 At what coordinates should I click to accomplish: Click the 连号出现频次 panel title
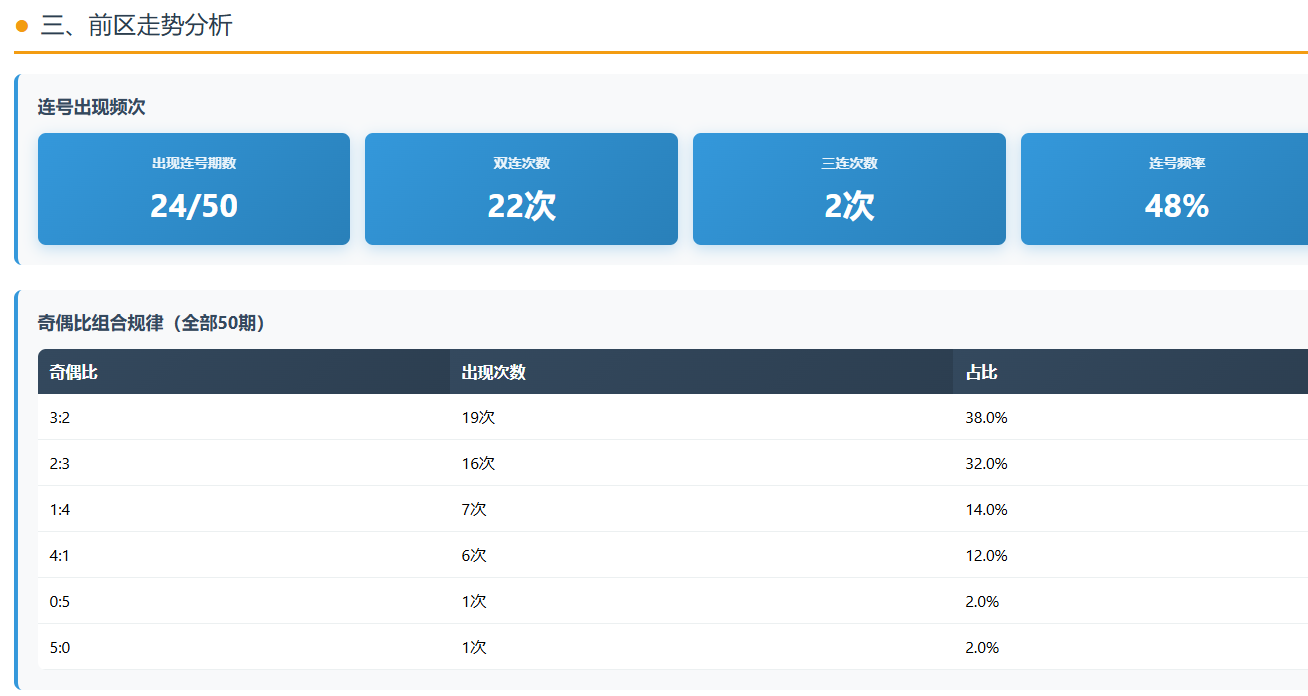91,107
